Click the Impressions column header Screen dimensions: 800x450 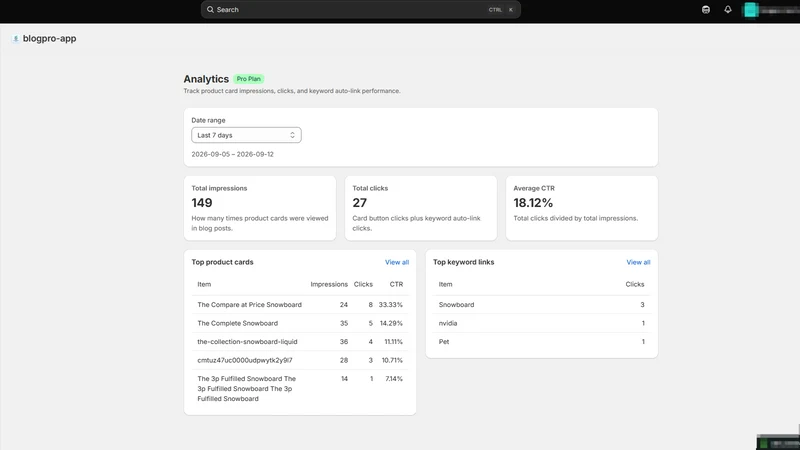pos(329,284)
